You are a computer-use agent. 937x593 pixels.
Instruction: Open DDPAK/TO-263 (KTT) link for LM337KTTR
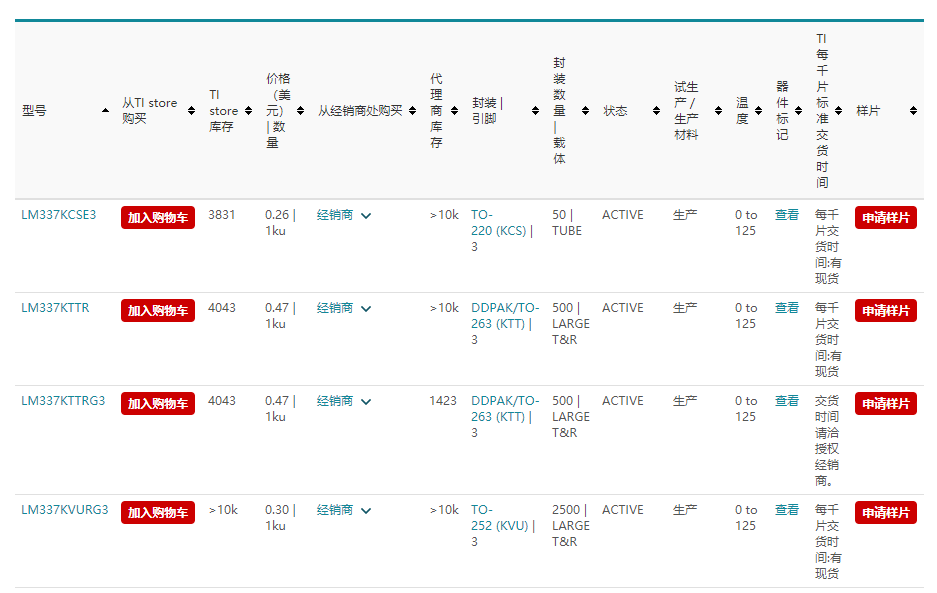pyautogui.click(x=505, y=316)
